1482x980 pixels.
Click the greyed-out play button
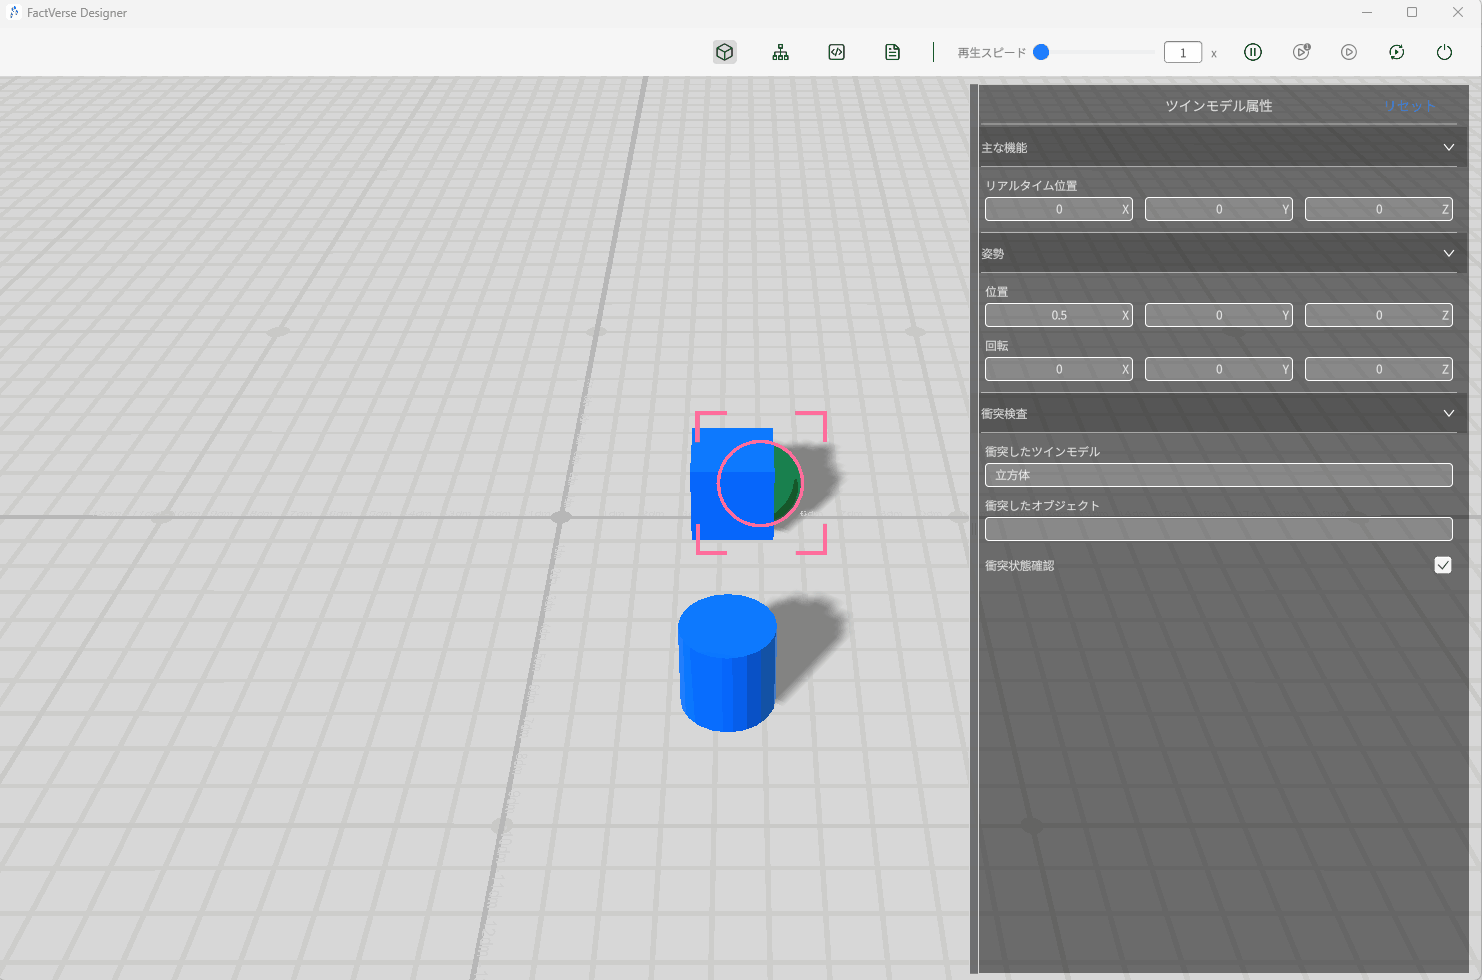tap(1349, 52)
